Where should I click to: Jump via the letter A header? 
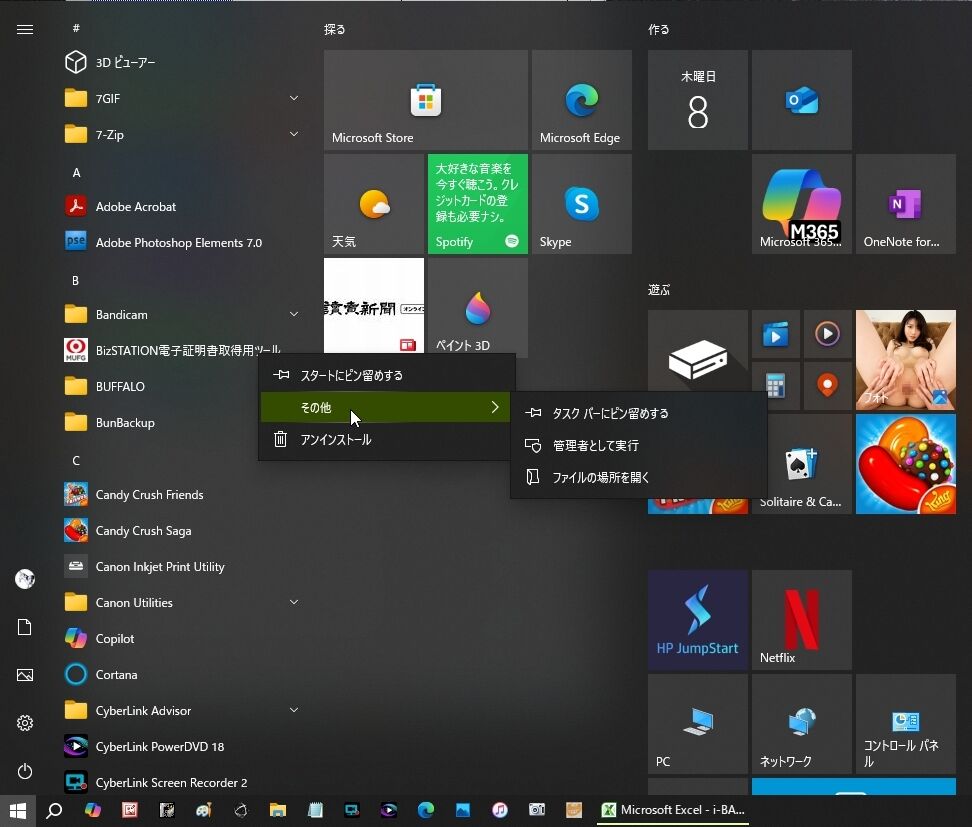(x=76, y=172)
